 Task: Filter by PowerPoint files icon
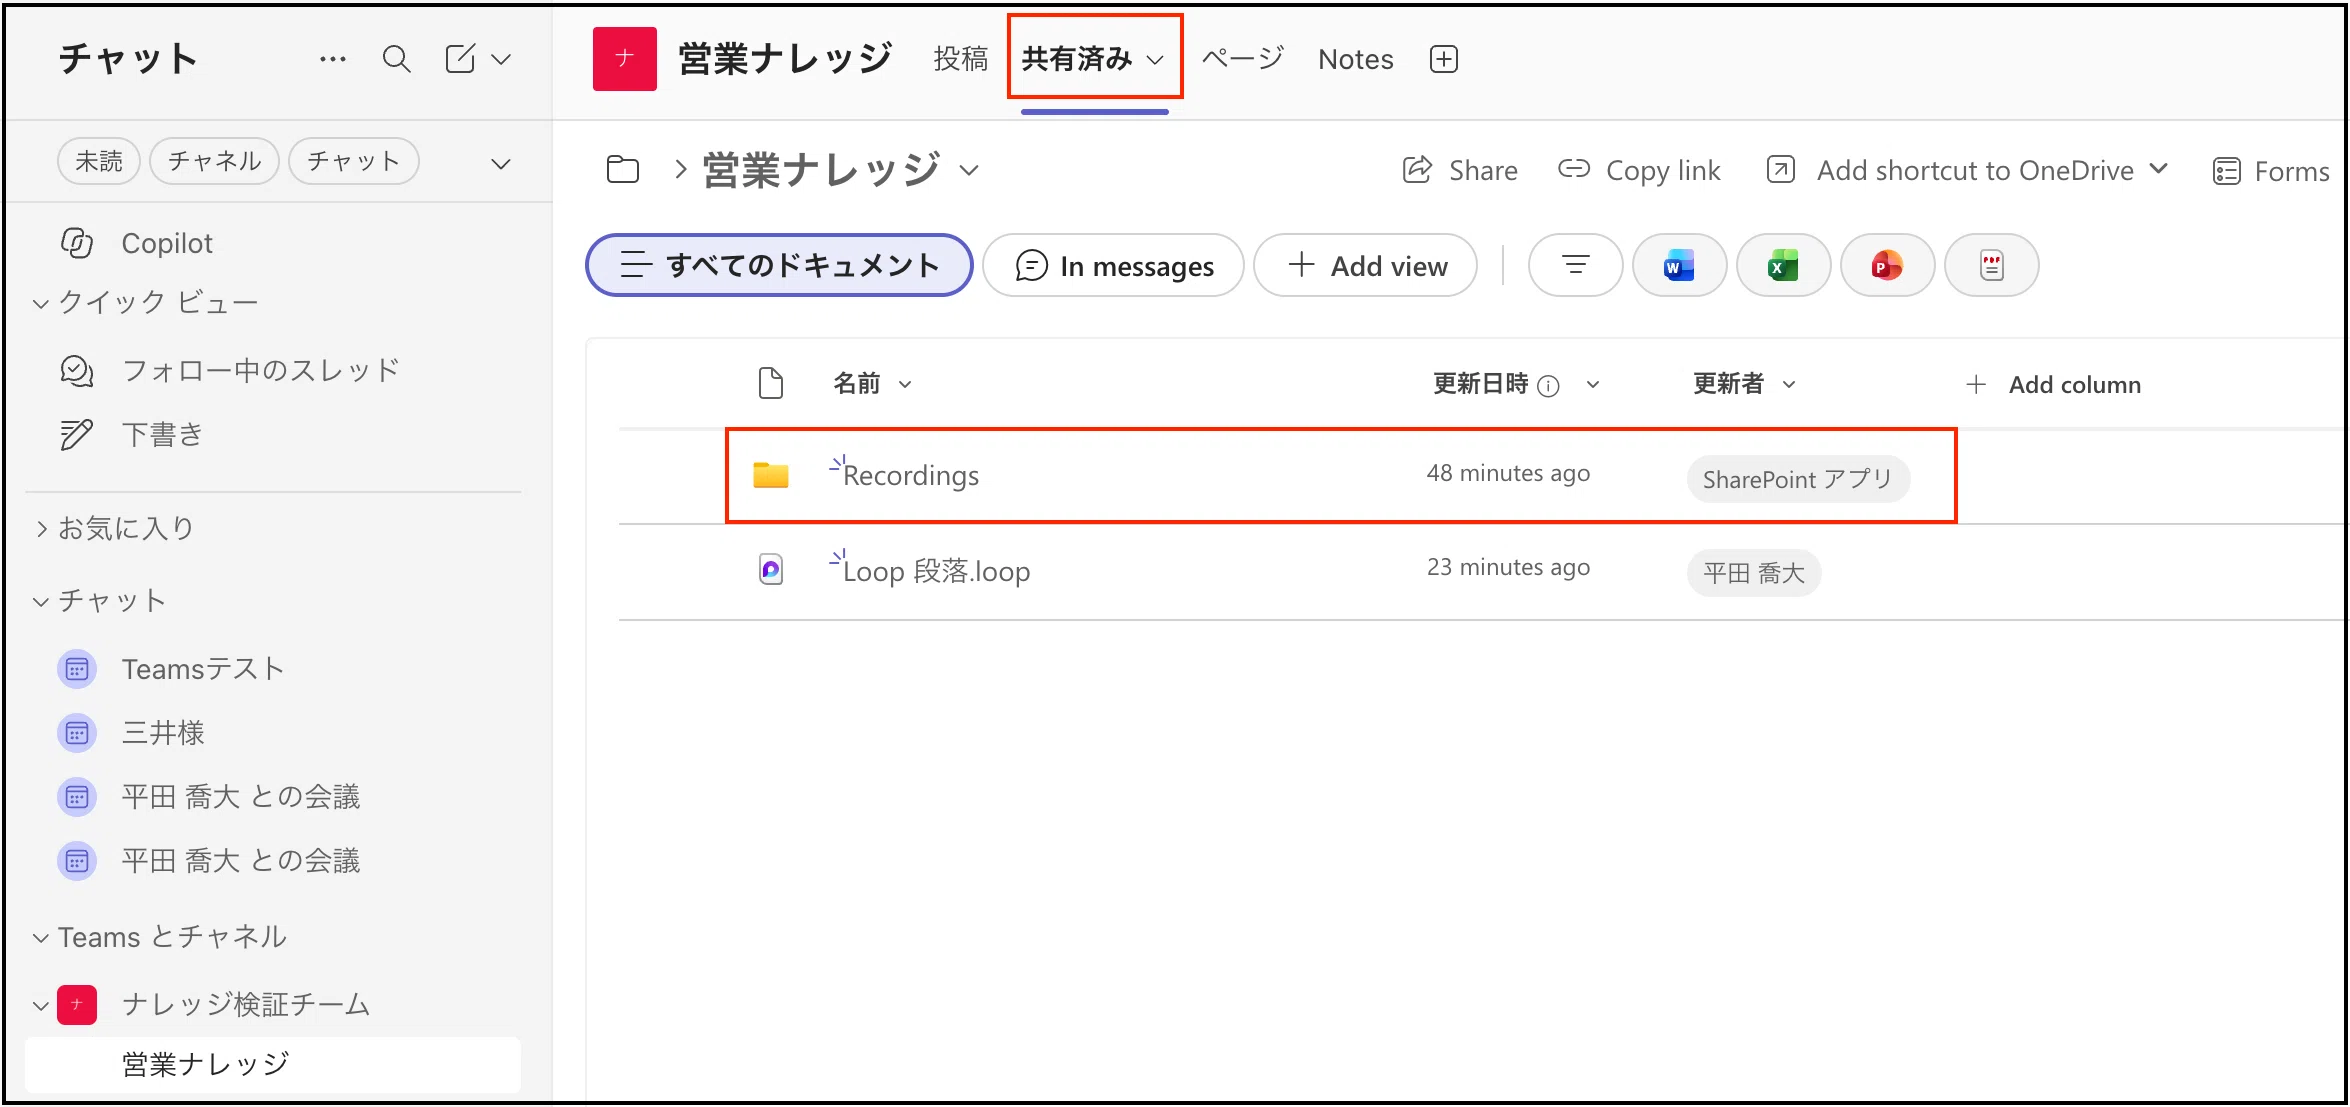tap(1887, 265)
